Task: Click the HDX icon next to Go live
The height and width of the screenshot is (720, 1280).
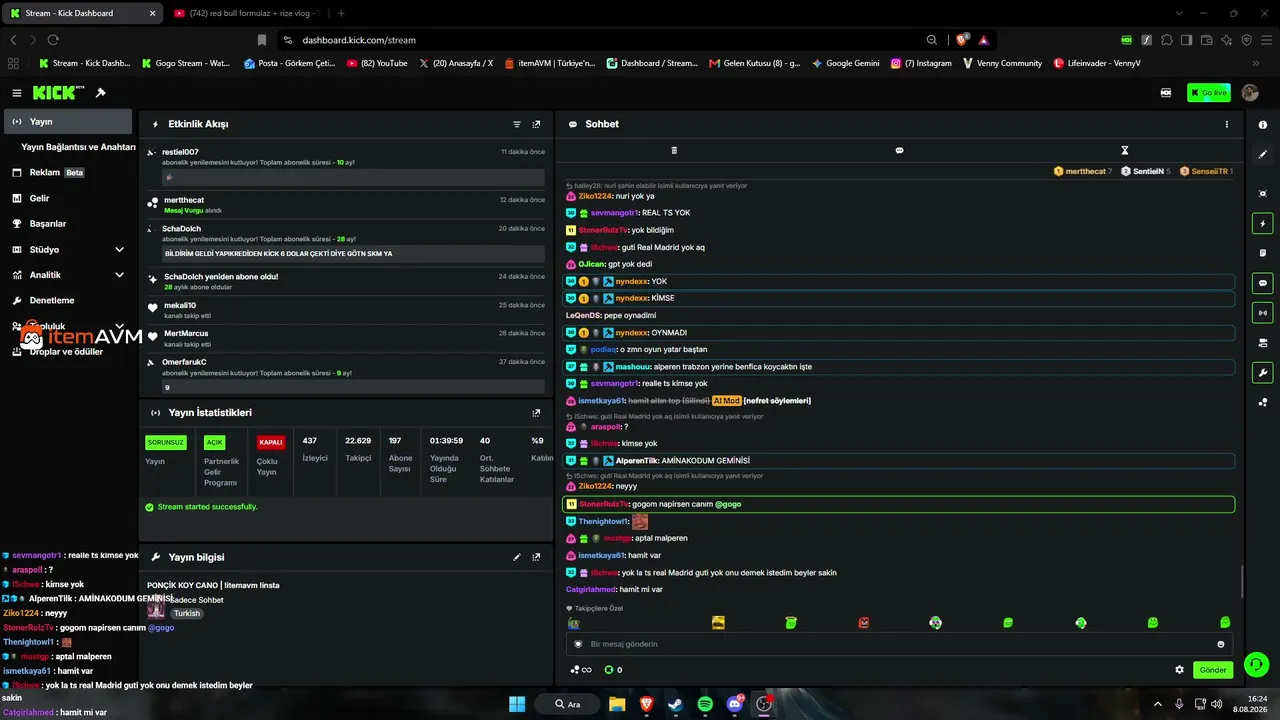Action: pos(1165,93)
